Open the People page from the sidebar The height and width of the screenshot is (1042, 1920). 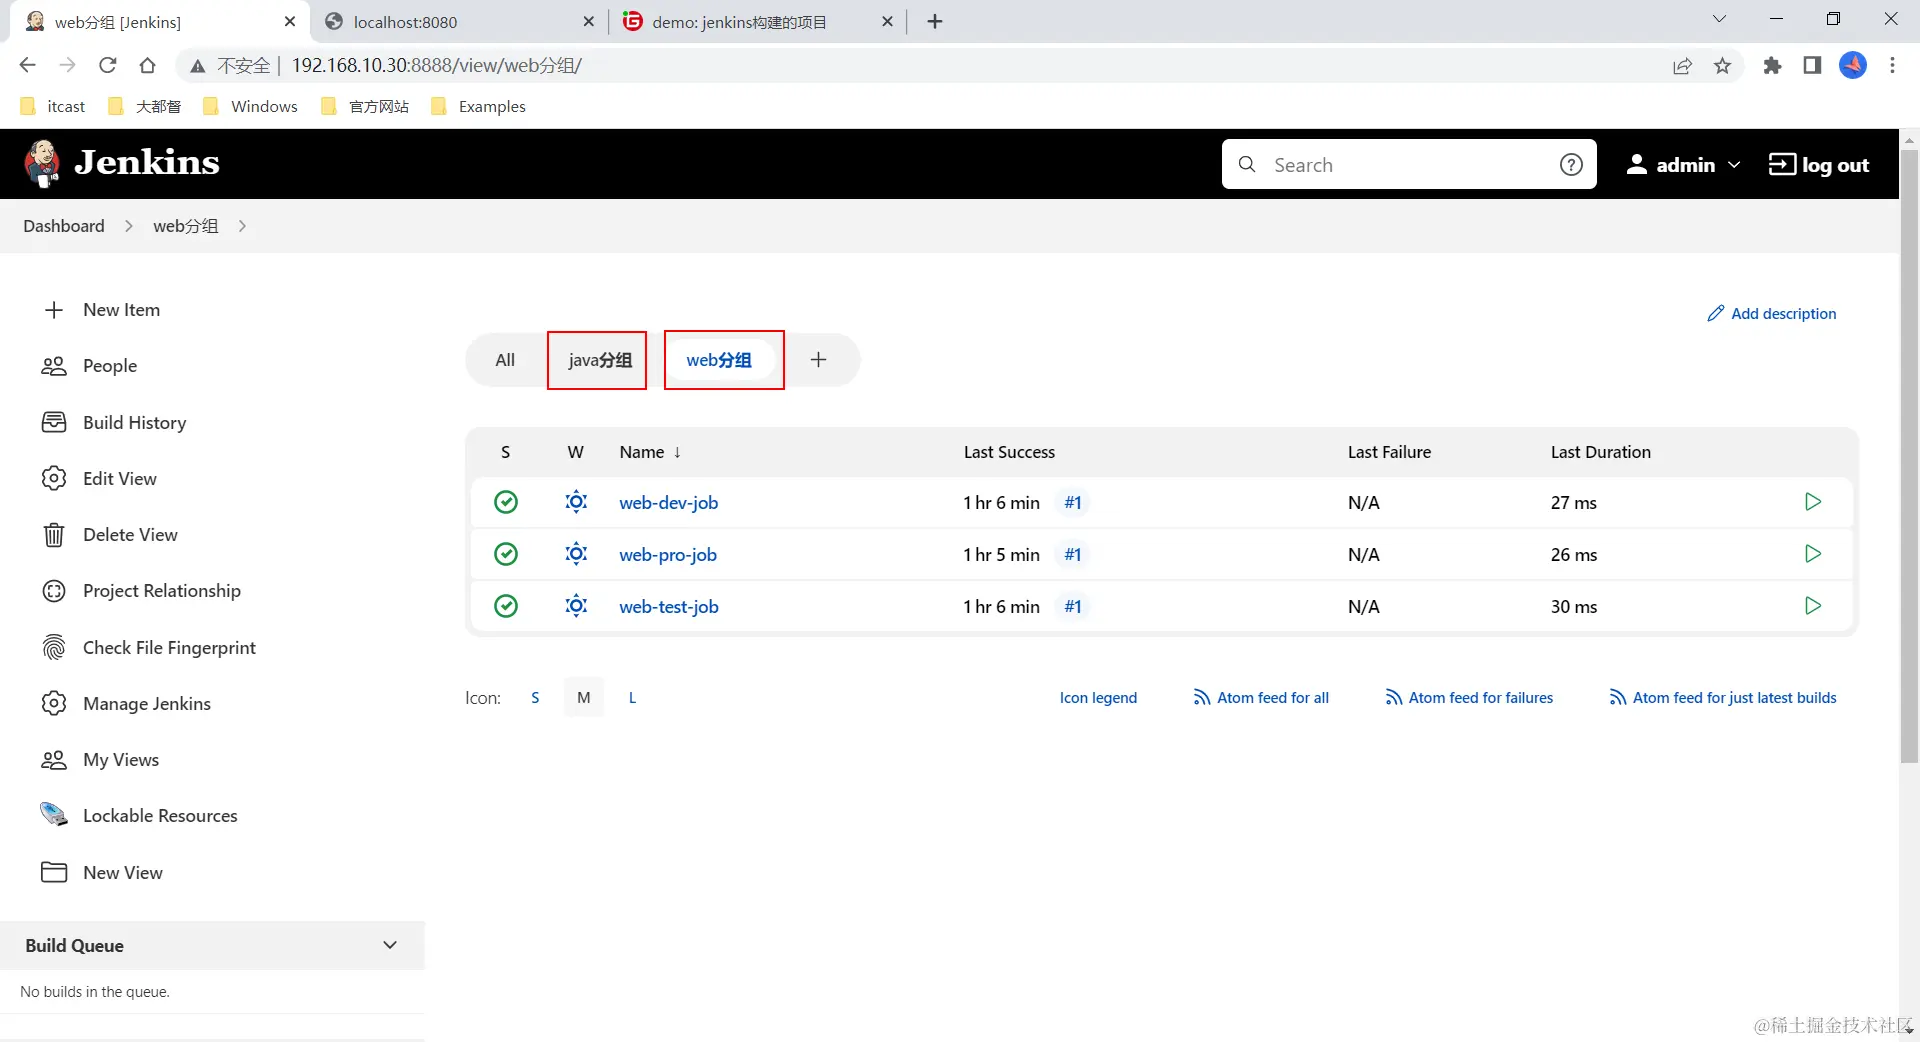tap(110, 366)
